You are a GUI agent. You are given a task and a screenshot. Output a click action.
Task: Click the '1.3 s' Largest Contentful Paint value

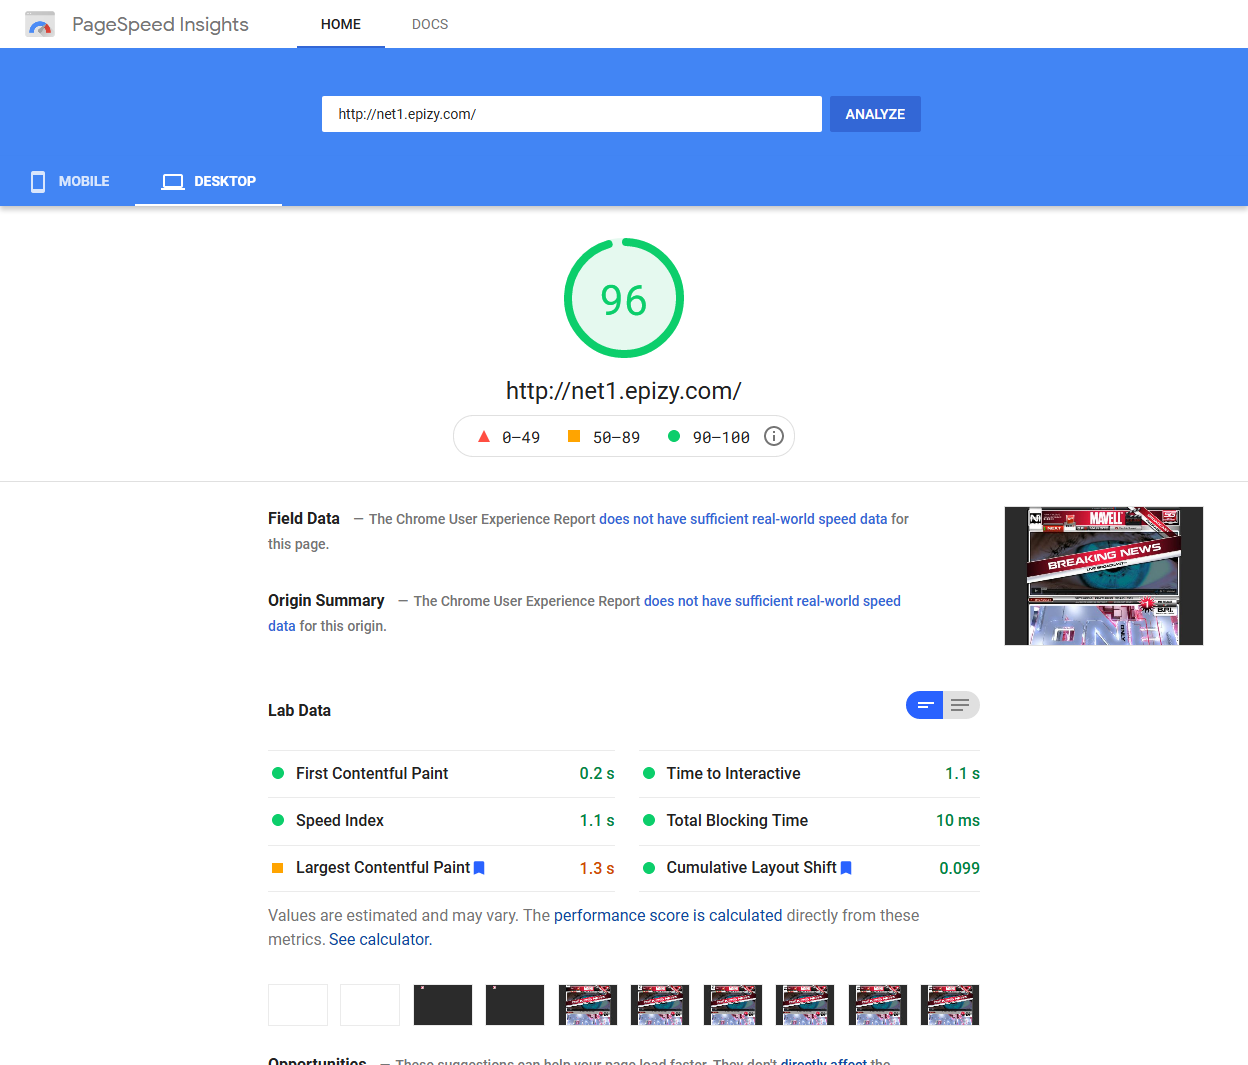(x=597, y=868)
